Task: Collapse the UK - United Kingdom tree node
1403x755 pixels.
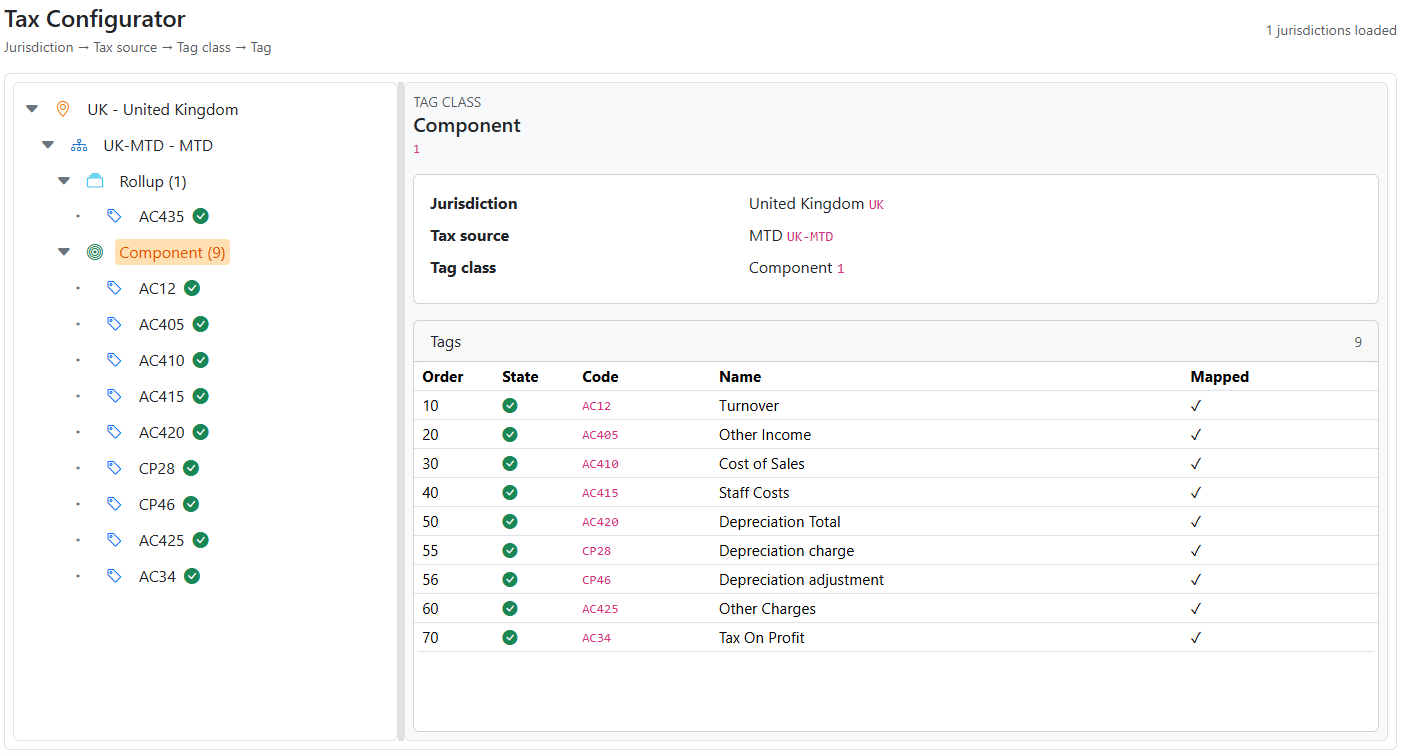Action: point(31,108)
